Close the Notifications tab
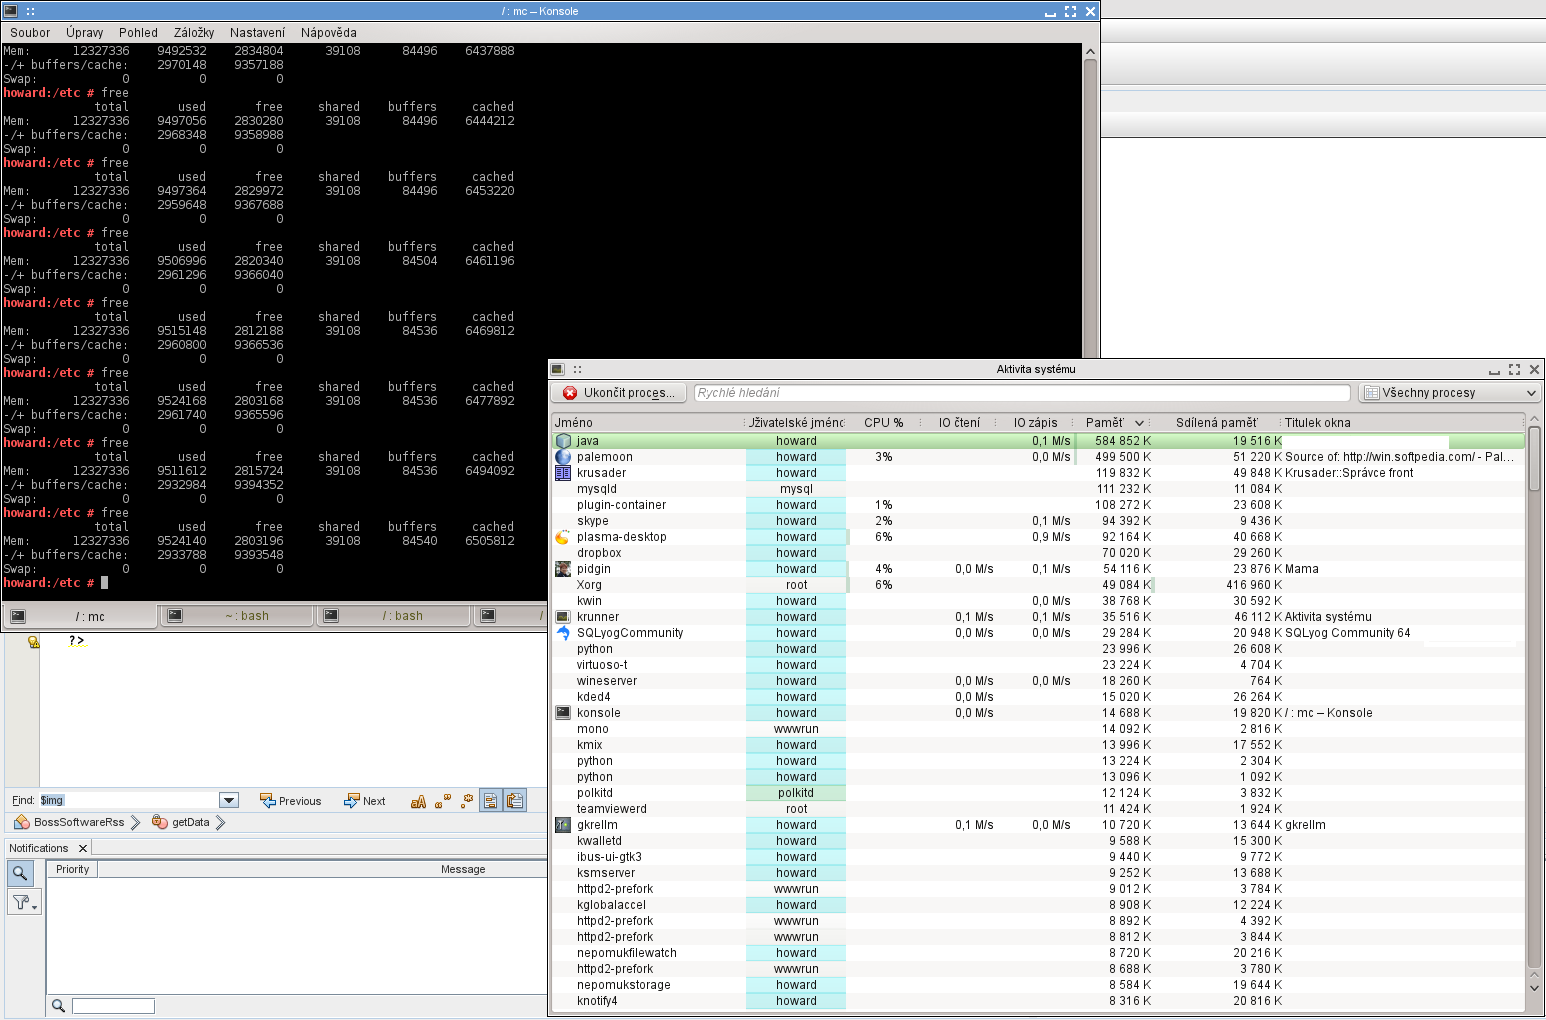 point(83,848)
